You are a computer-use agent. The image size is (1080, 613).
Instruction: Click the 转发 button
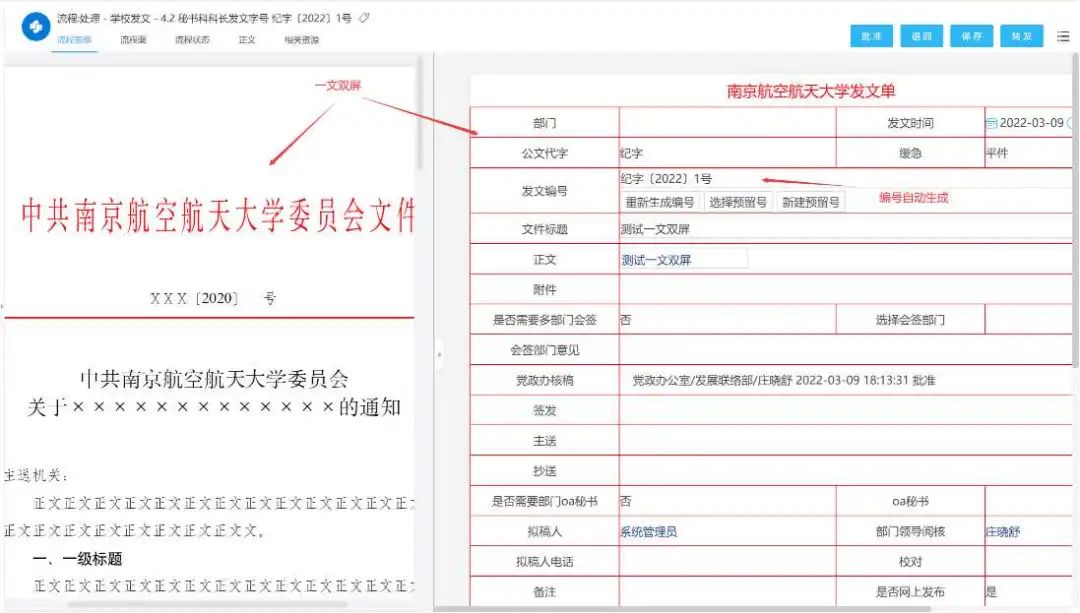click(1021, 37)
